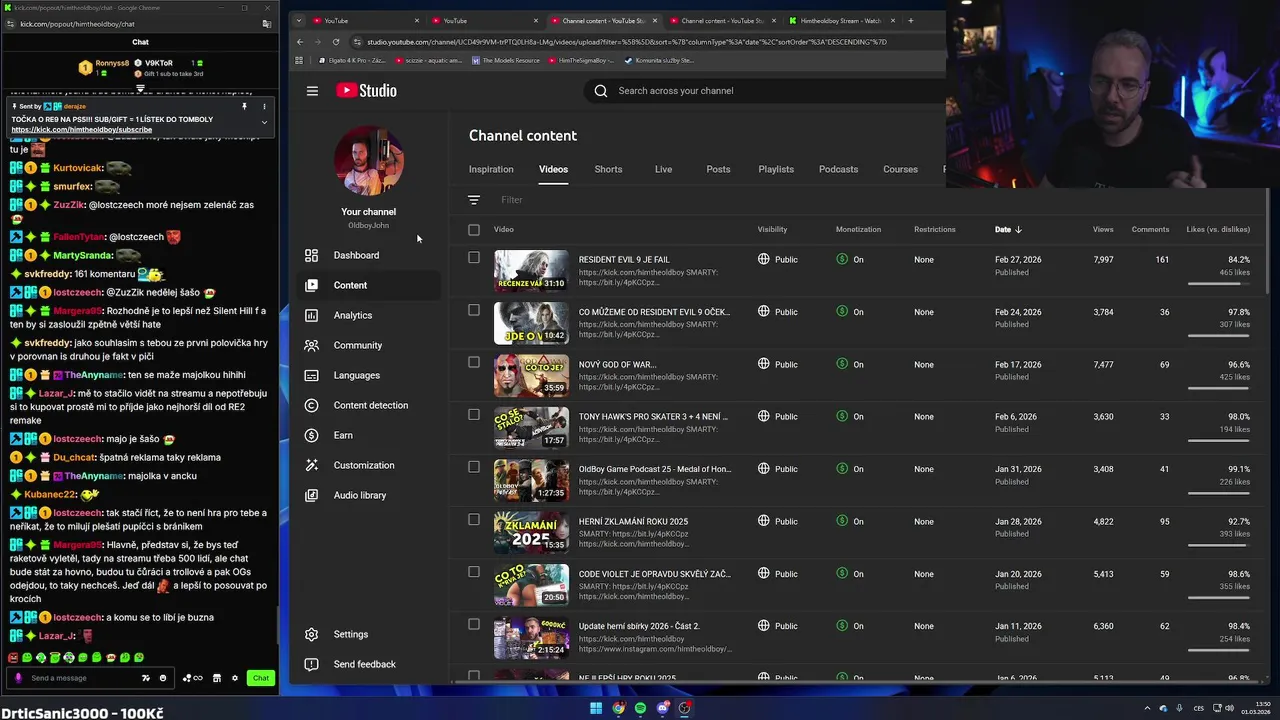
Task: Select the Himtheoldboy Stream browser tab
Action: tap(840, 20)
